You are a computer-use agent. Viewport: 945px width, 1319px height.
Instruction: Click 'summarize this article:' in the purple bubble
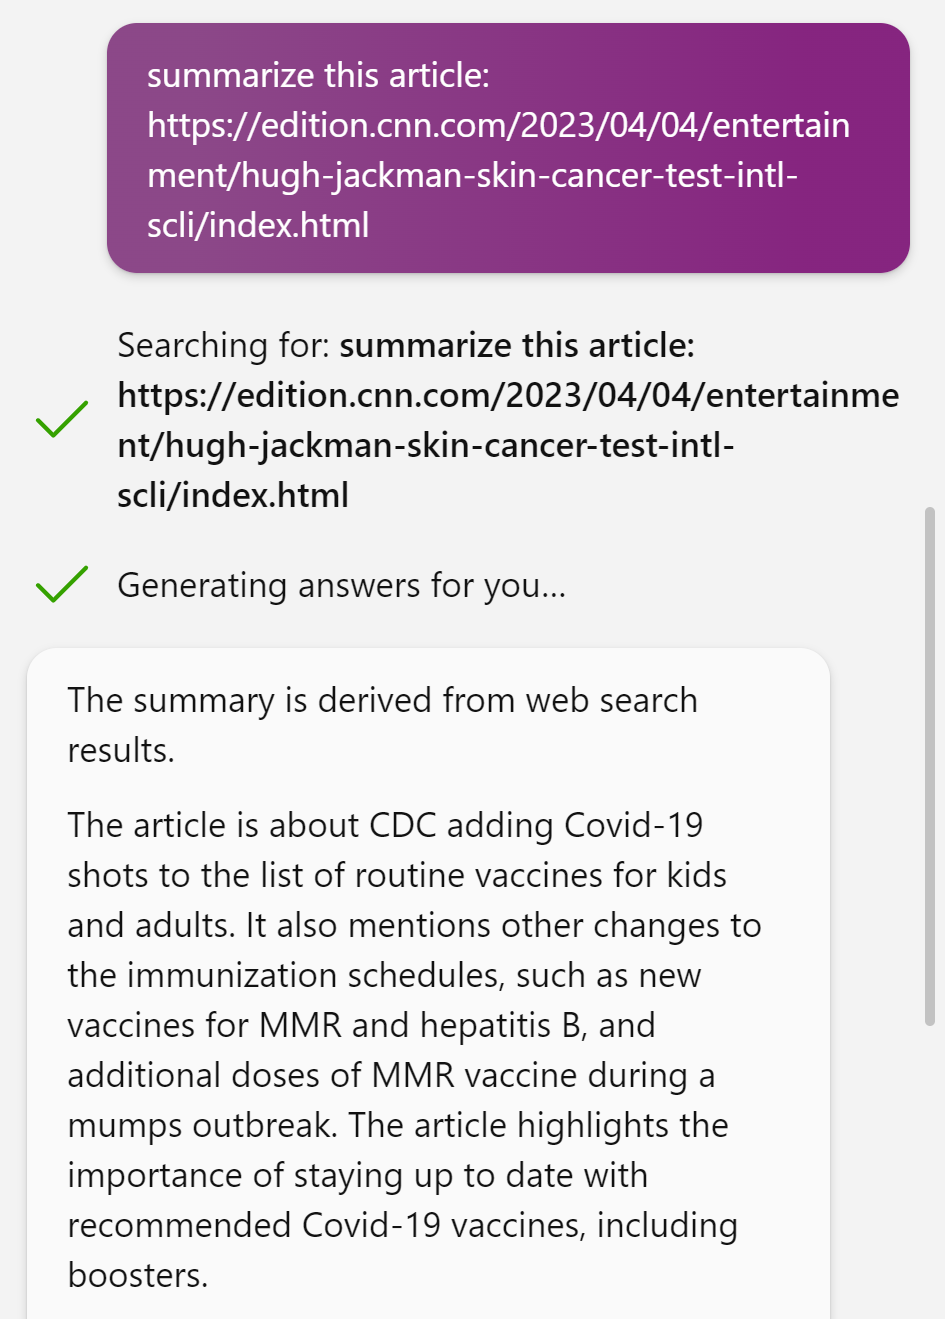point(318,75)
